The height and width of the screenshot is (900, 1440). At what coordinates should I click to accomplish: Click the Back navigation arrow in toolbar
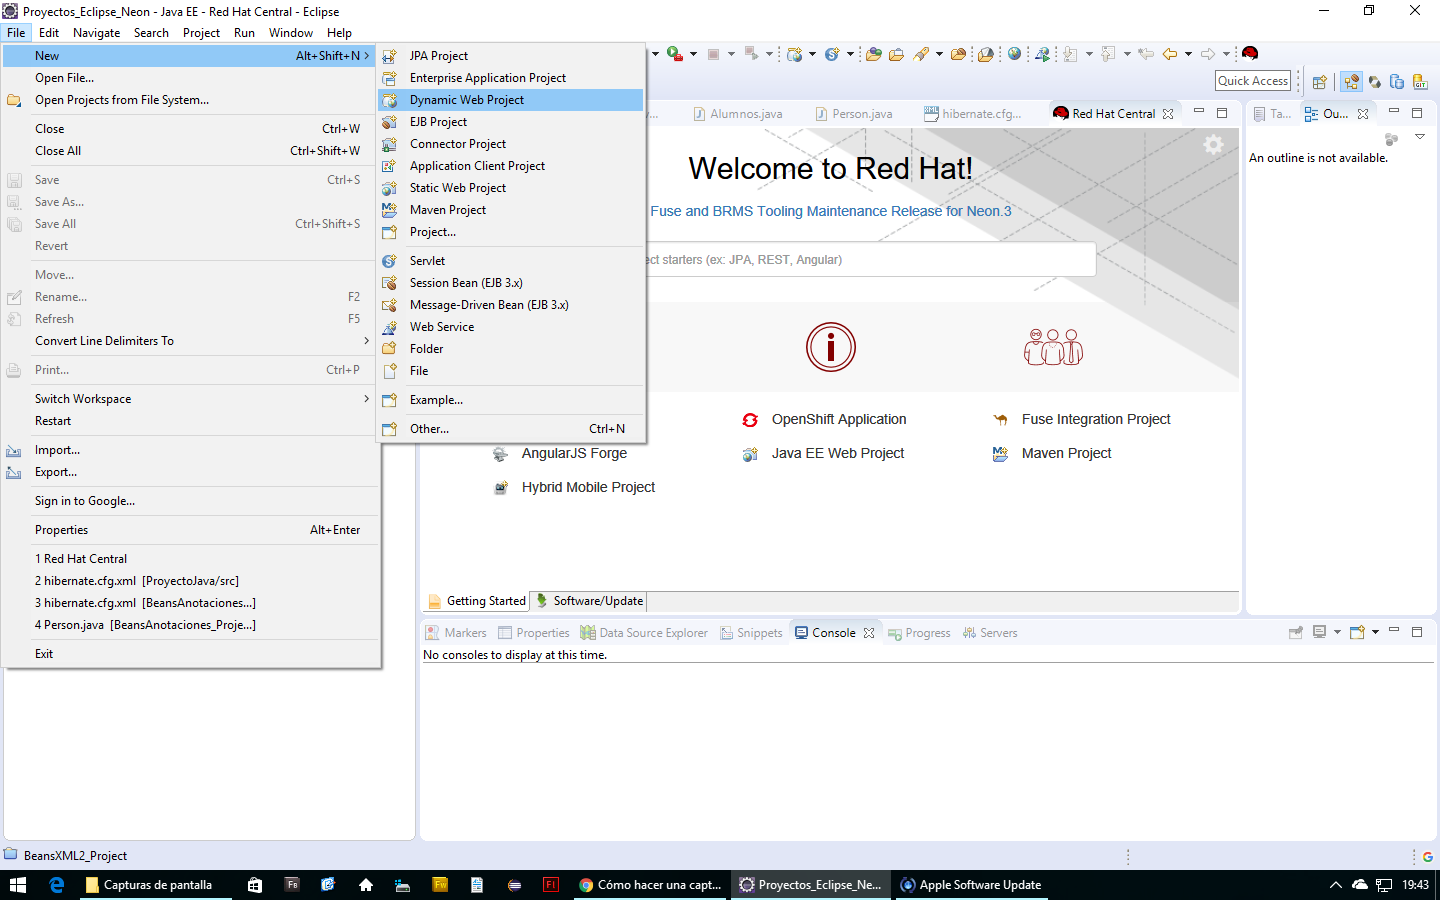pos(1170,54)
